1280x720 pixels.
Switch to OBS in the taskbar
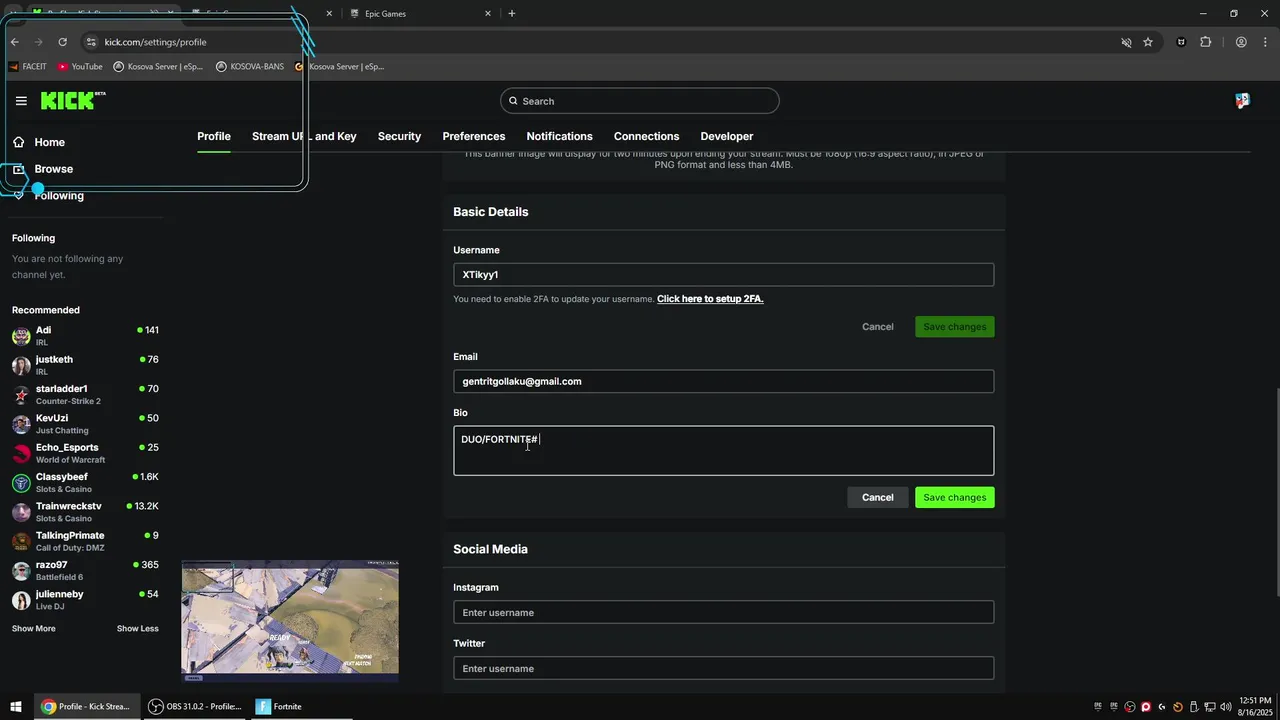[x=195, y=707]
